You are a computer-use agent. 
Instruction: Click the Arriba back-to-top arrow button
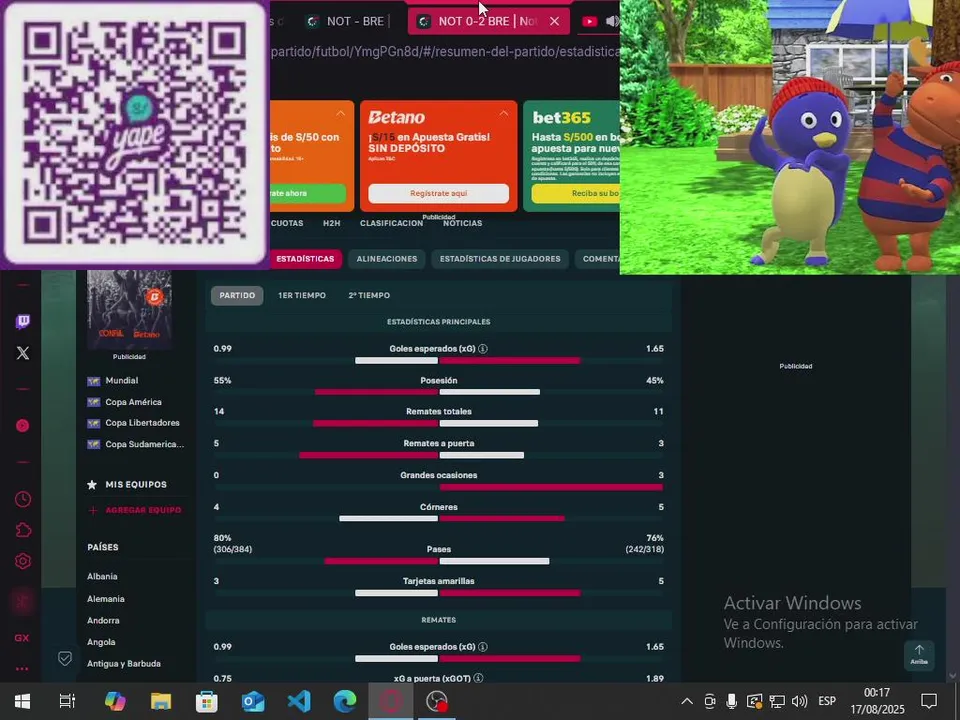pos(919,654)
